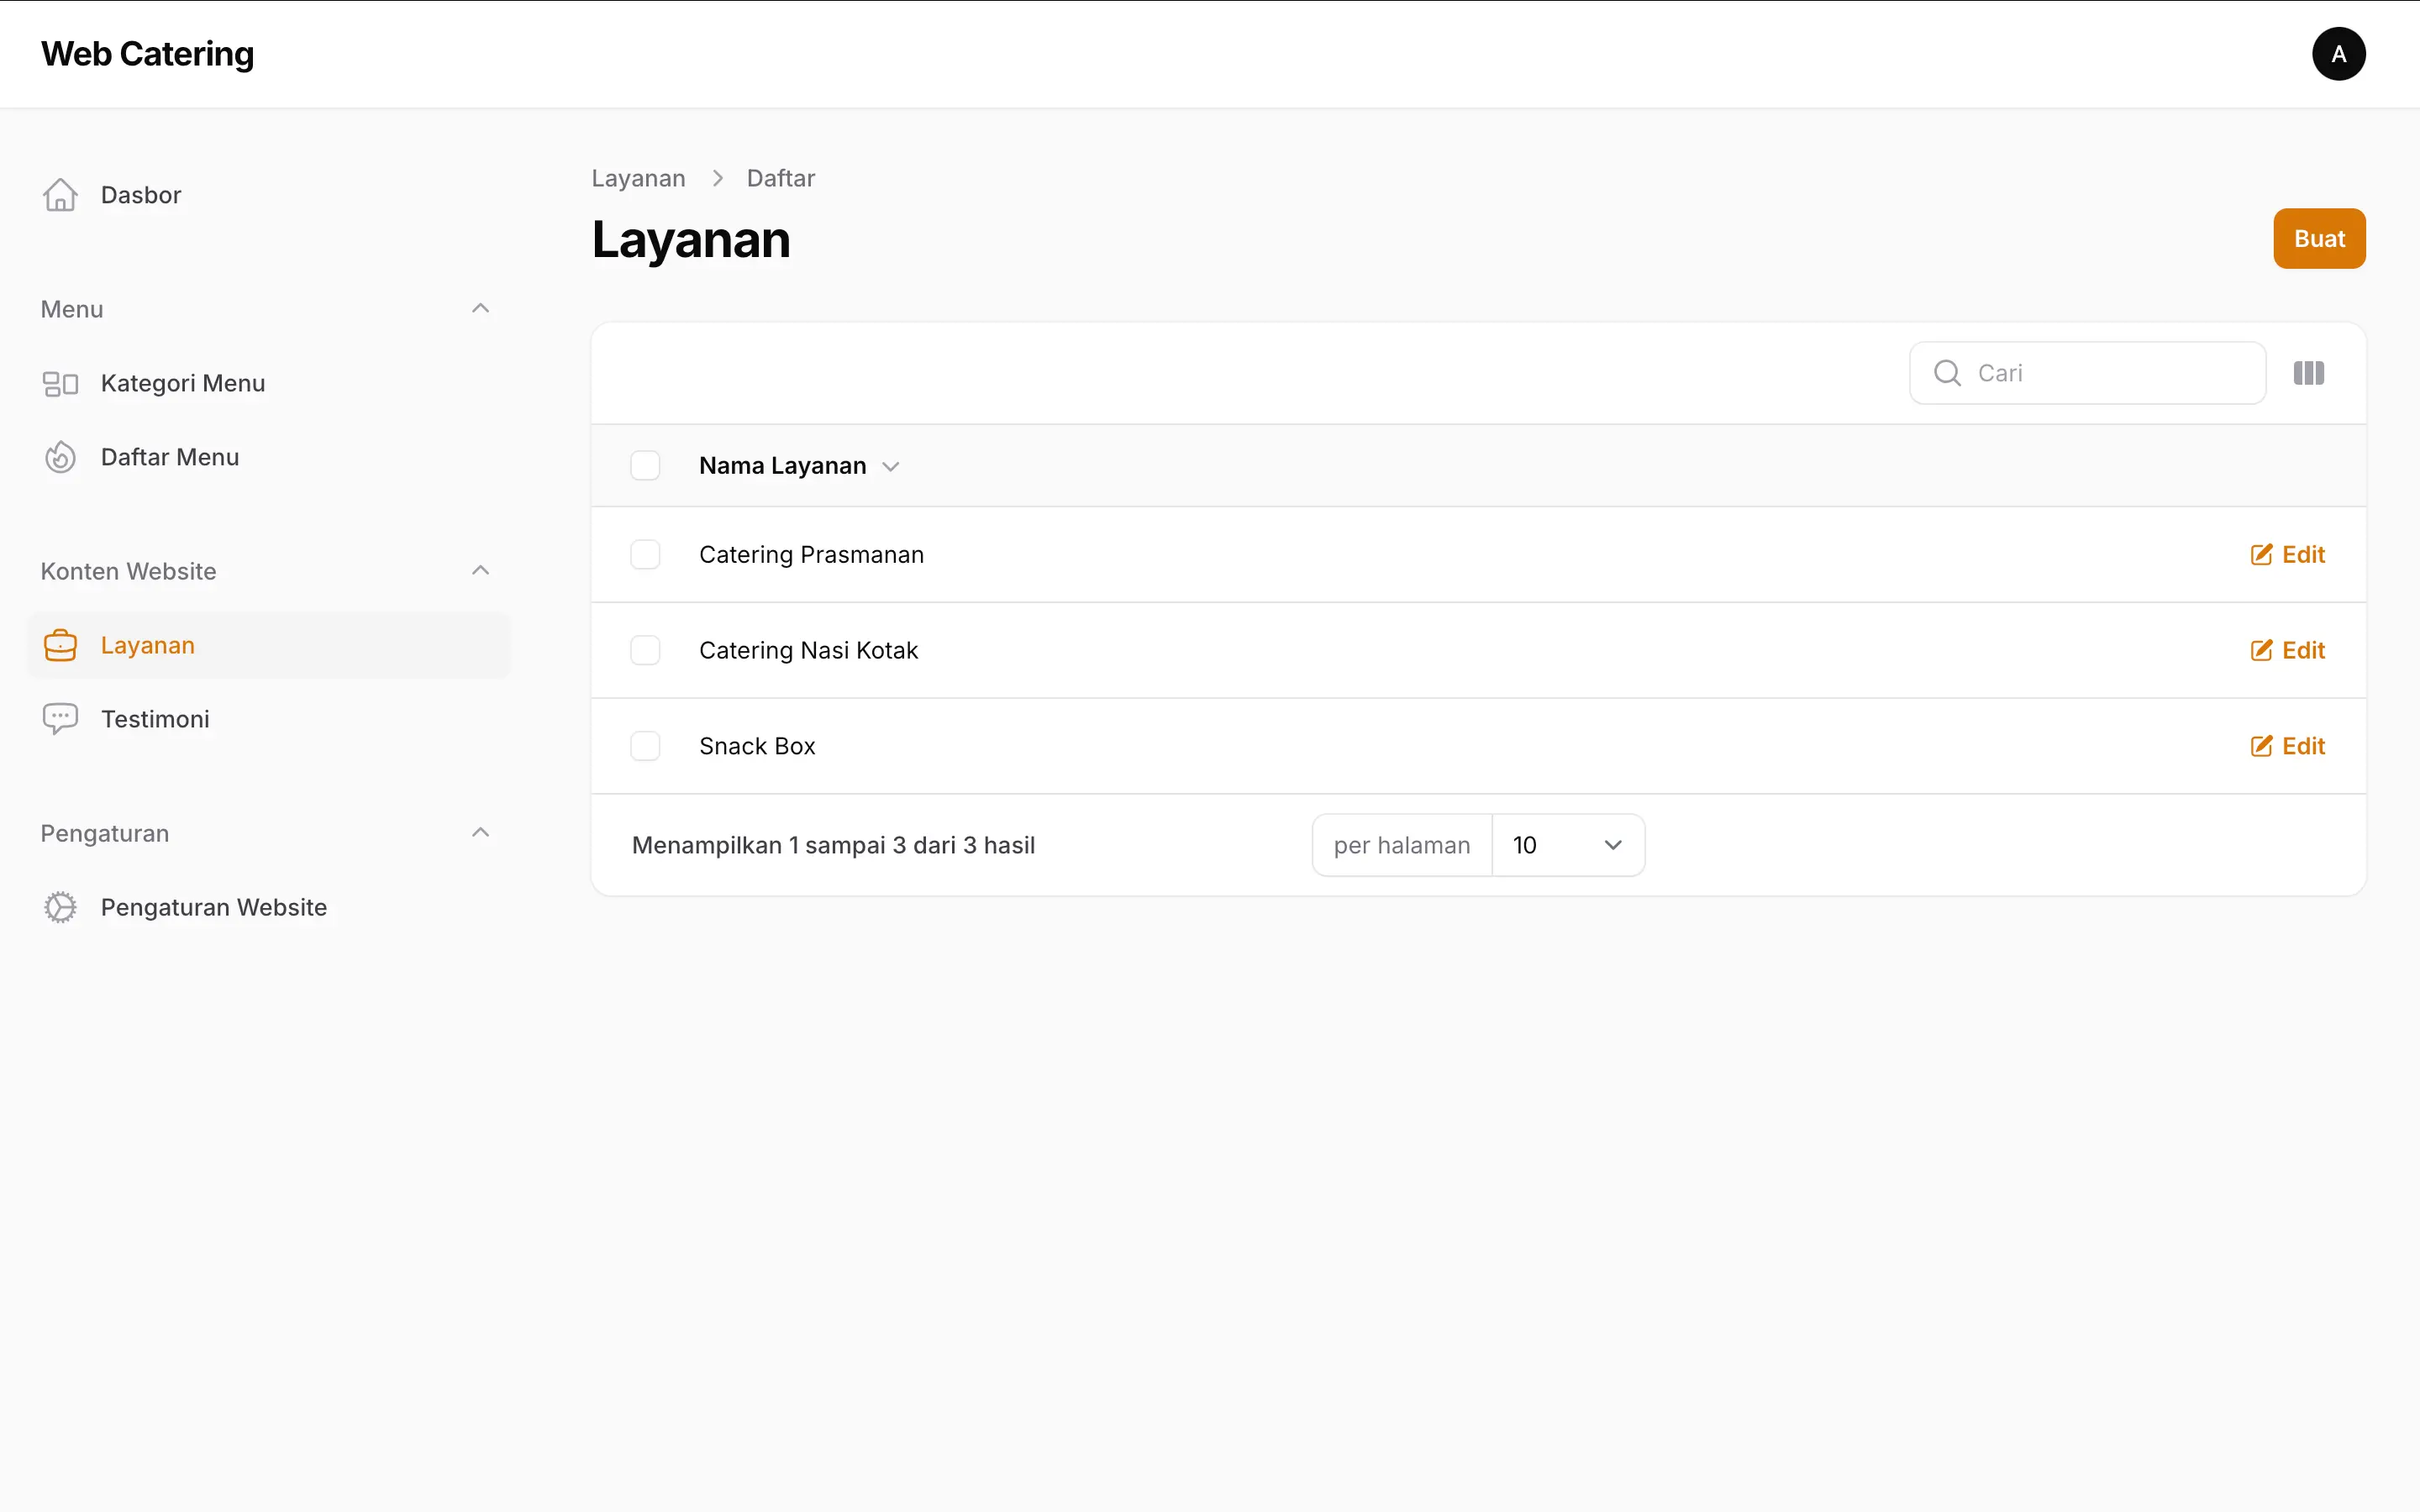
Task: Click Edit for Snack Box
Action: (2288, 747)
